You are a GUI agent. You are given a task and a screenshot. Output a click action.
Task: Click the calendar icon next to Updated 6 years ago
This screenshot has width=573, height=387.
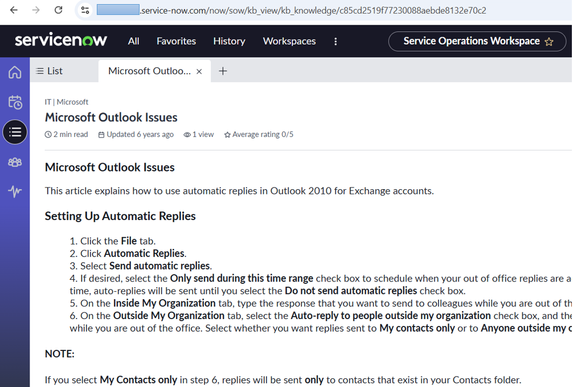(x=101, y=135)
